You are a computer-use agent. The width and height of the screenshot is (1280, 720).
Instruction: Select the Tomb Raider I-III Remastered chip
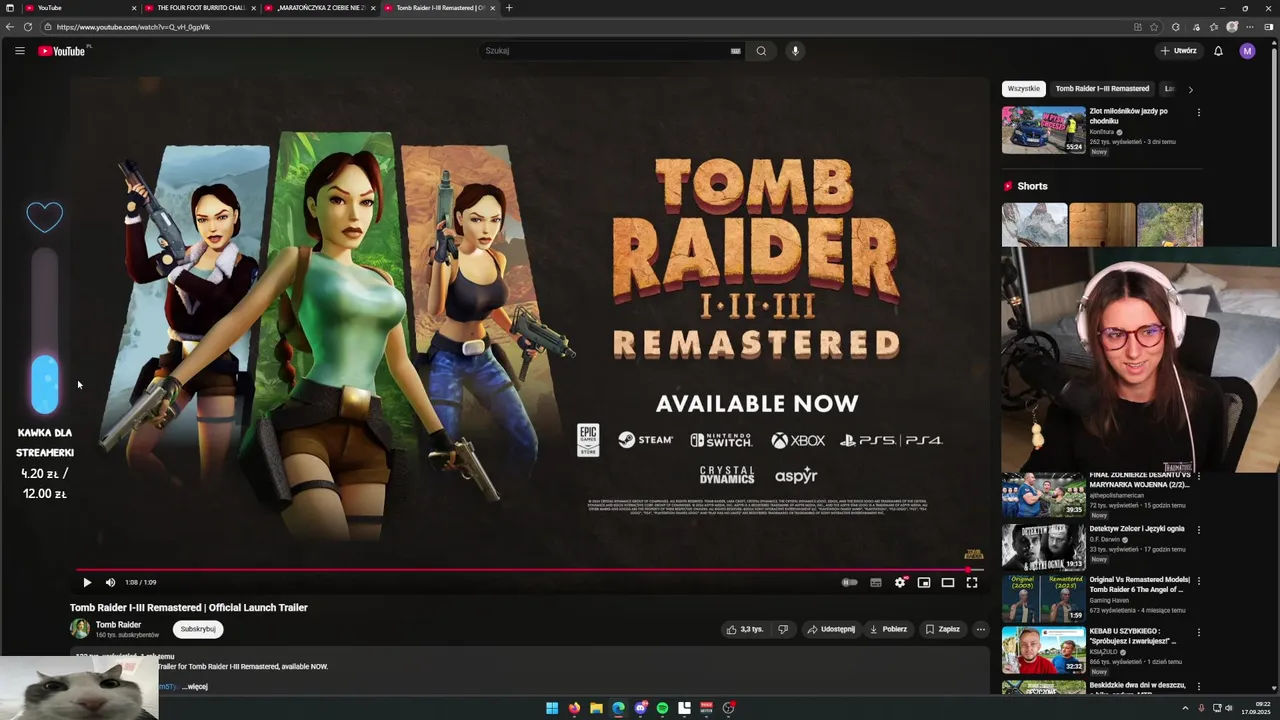point(1102,89)
